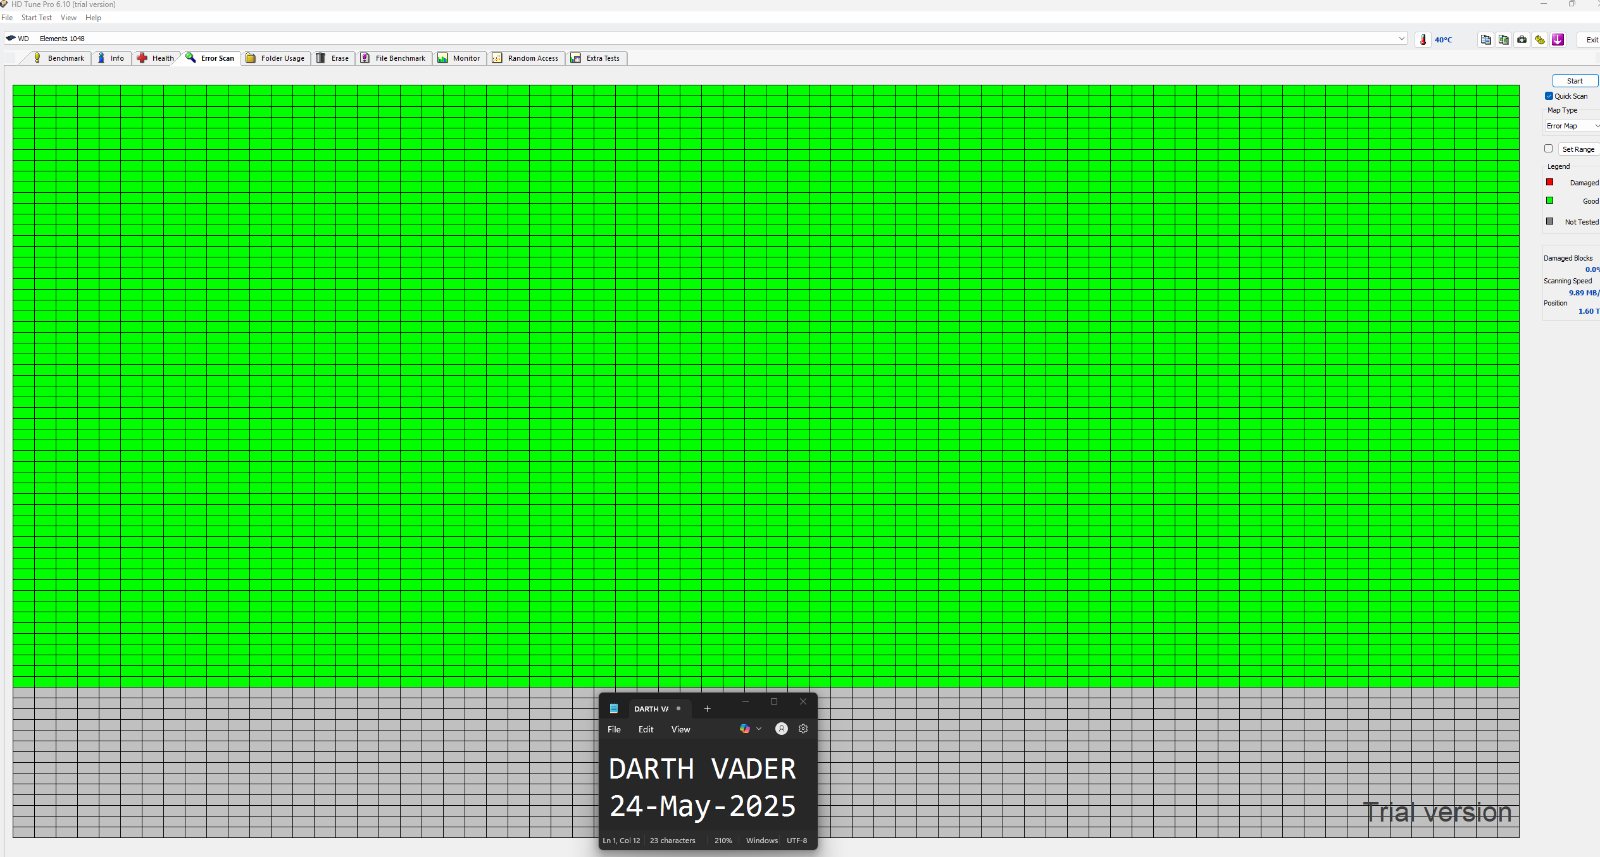Open Notepad settings gear
1600x857 pixels.
(x=803, y=729)
